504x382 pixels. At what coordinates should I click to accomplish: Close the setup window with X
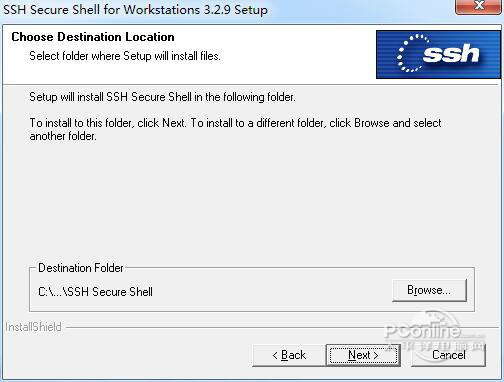(x=479, y=6)
